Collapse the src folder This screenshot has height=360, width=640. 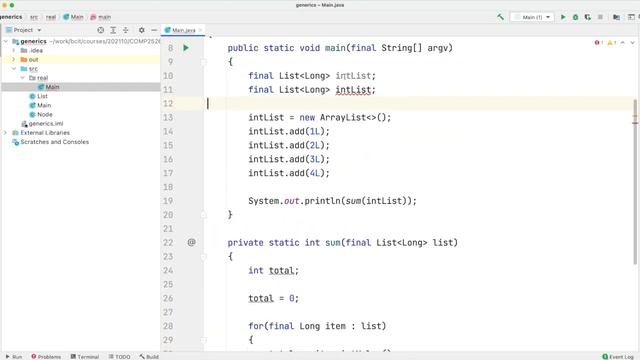[x=14, y=69]
